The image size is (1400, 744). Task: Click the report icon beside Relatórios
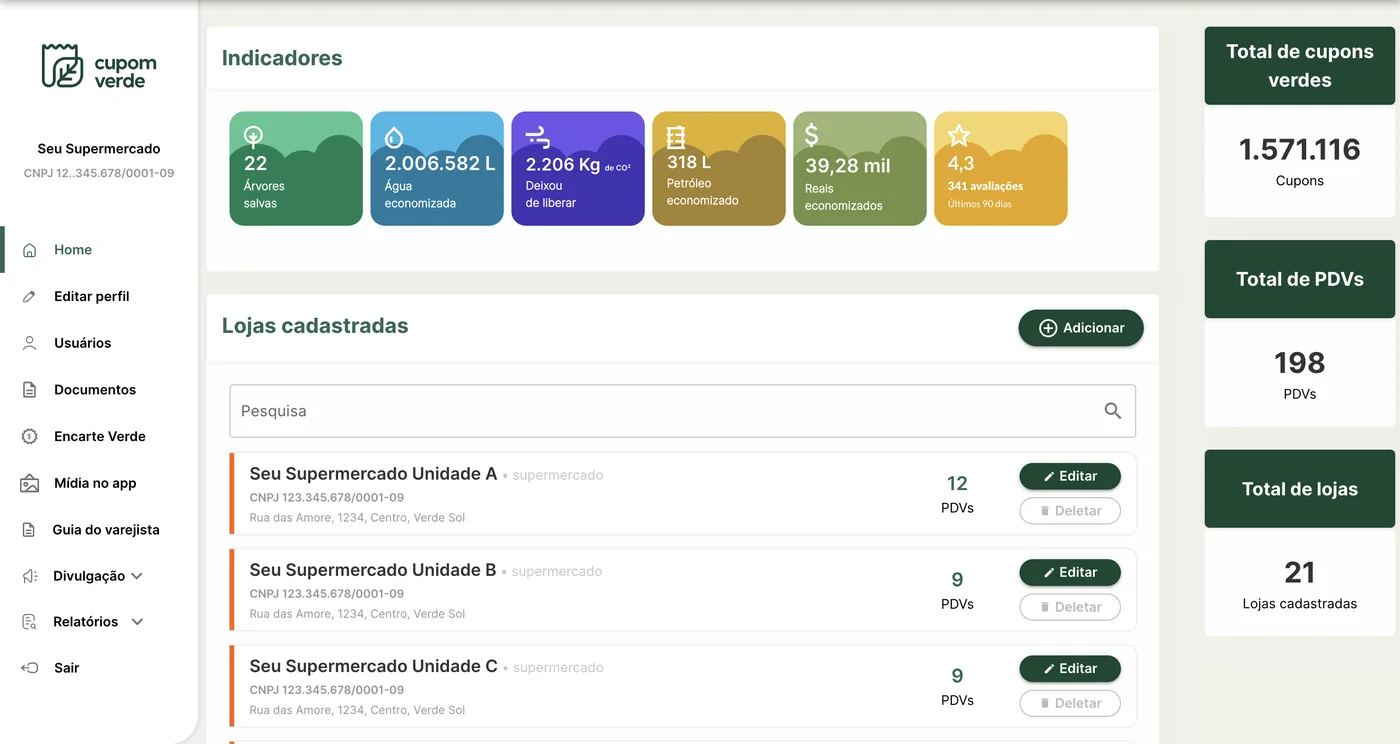coord(30,622)
